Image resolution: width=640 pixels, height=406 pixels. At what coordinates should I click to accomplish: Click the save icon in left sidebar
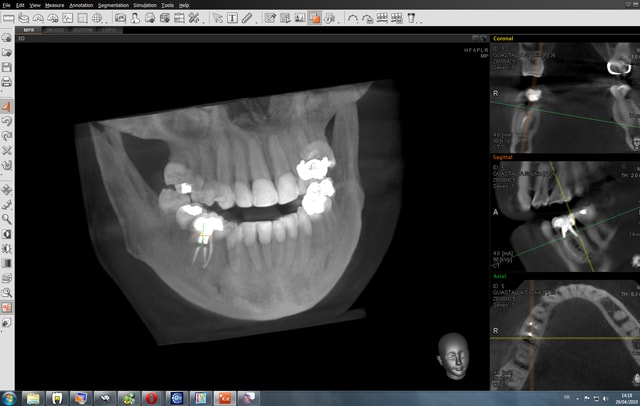click(7, 67)
